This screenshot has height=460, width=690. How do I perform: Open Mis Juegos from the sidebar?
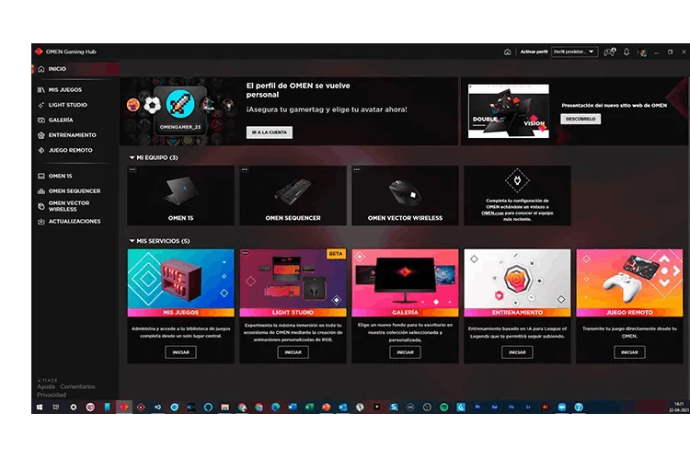click(65, 90)
